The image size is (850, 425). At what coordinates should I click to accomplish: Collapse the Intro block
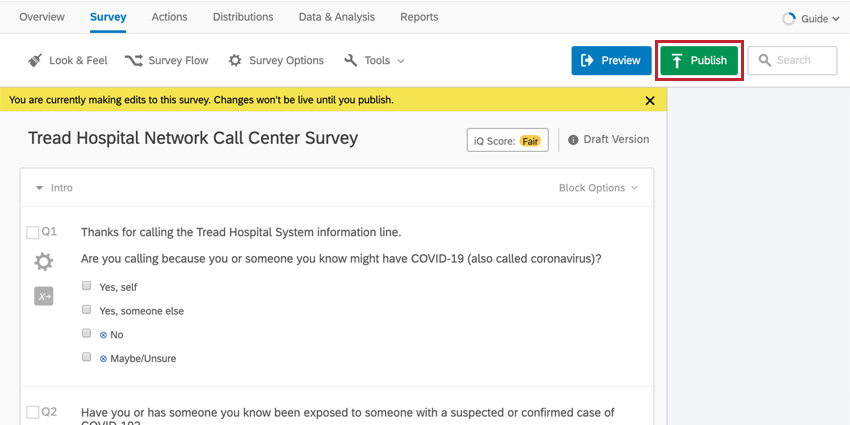(x=39, y=188)
